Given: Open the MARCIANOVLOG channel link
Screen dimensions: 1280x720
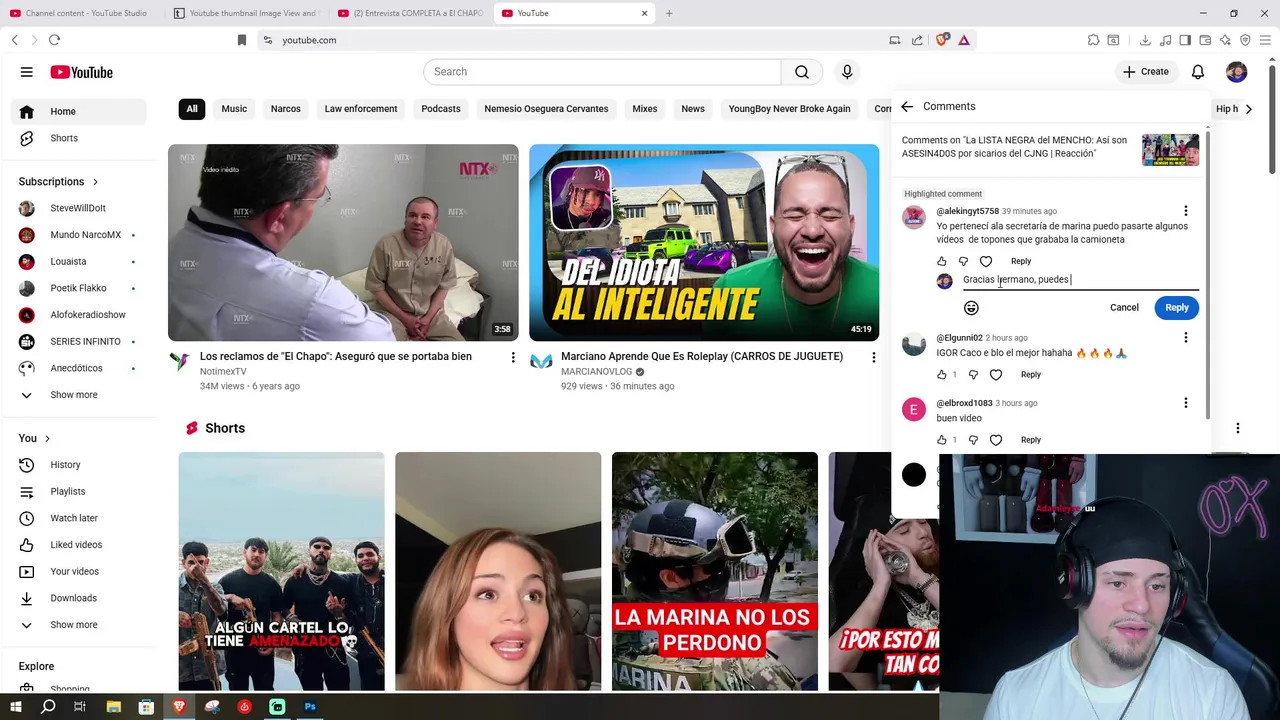Looking at the screenshot, I should [596, 372].
